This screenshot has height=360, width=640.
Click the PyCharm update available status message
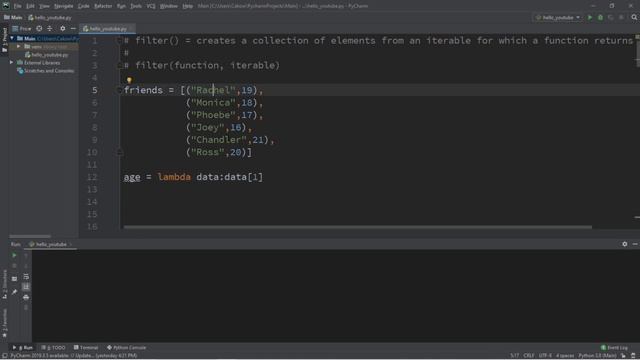pyautogui.click(x=73, y=356)
